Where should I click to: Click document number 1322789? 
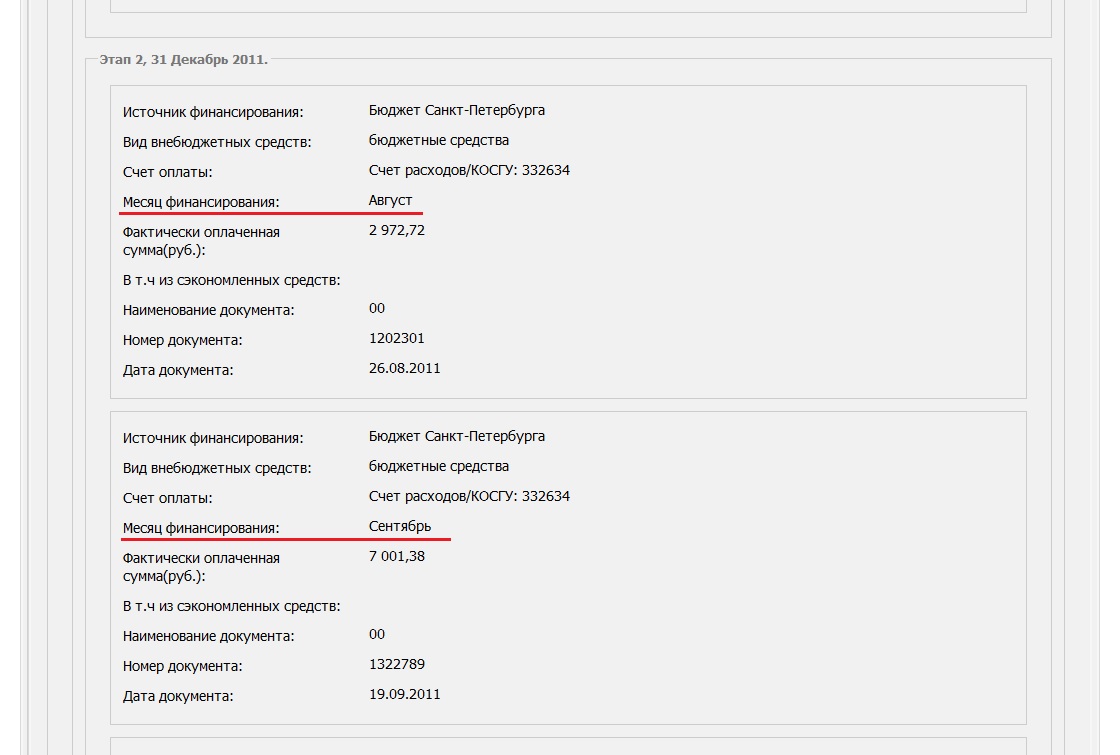click(x=397, y=665)
